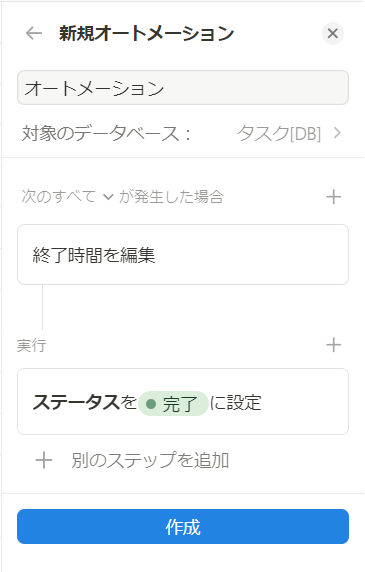
Task: Open the 終了時間を編集 trigger card
Action: (183, 255)
